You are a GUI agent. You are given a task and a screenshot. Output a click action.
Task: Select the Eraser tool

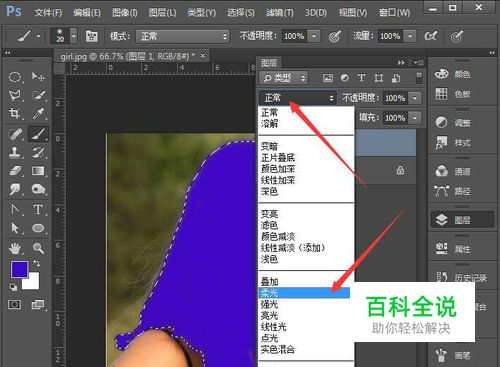pyautogui.click(x=15, y=171)
